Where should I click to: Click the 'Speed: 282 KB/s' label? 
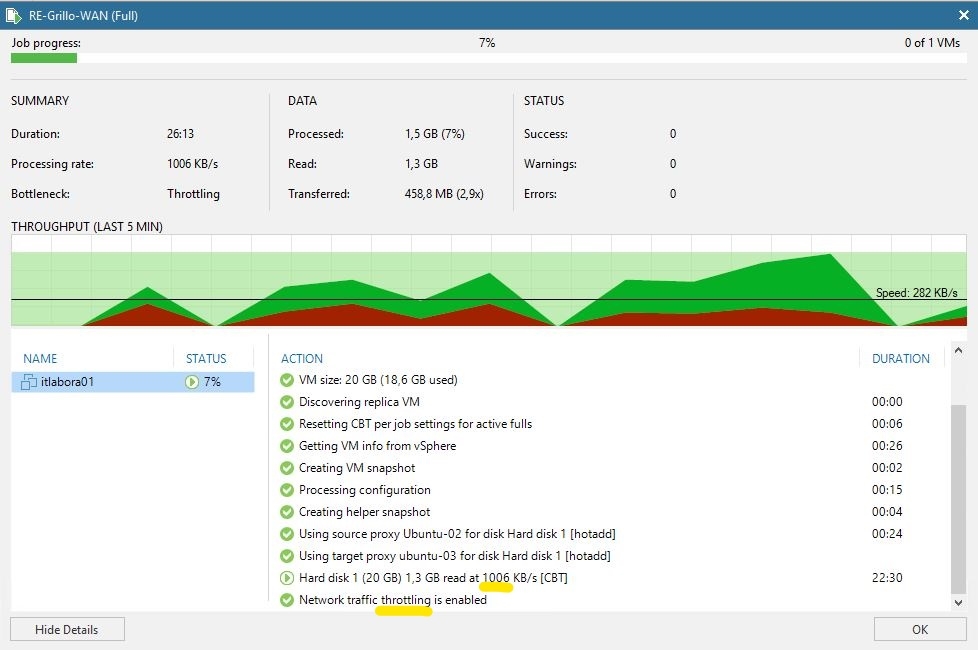(x=916, y=293)
